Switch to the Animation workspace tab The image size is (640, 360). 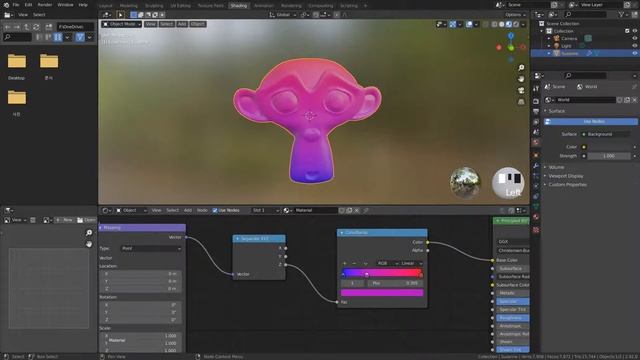coord(264,6)
